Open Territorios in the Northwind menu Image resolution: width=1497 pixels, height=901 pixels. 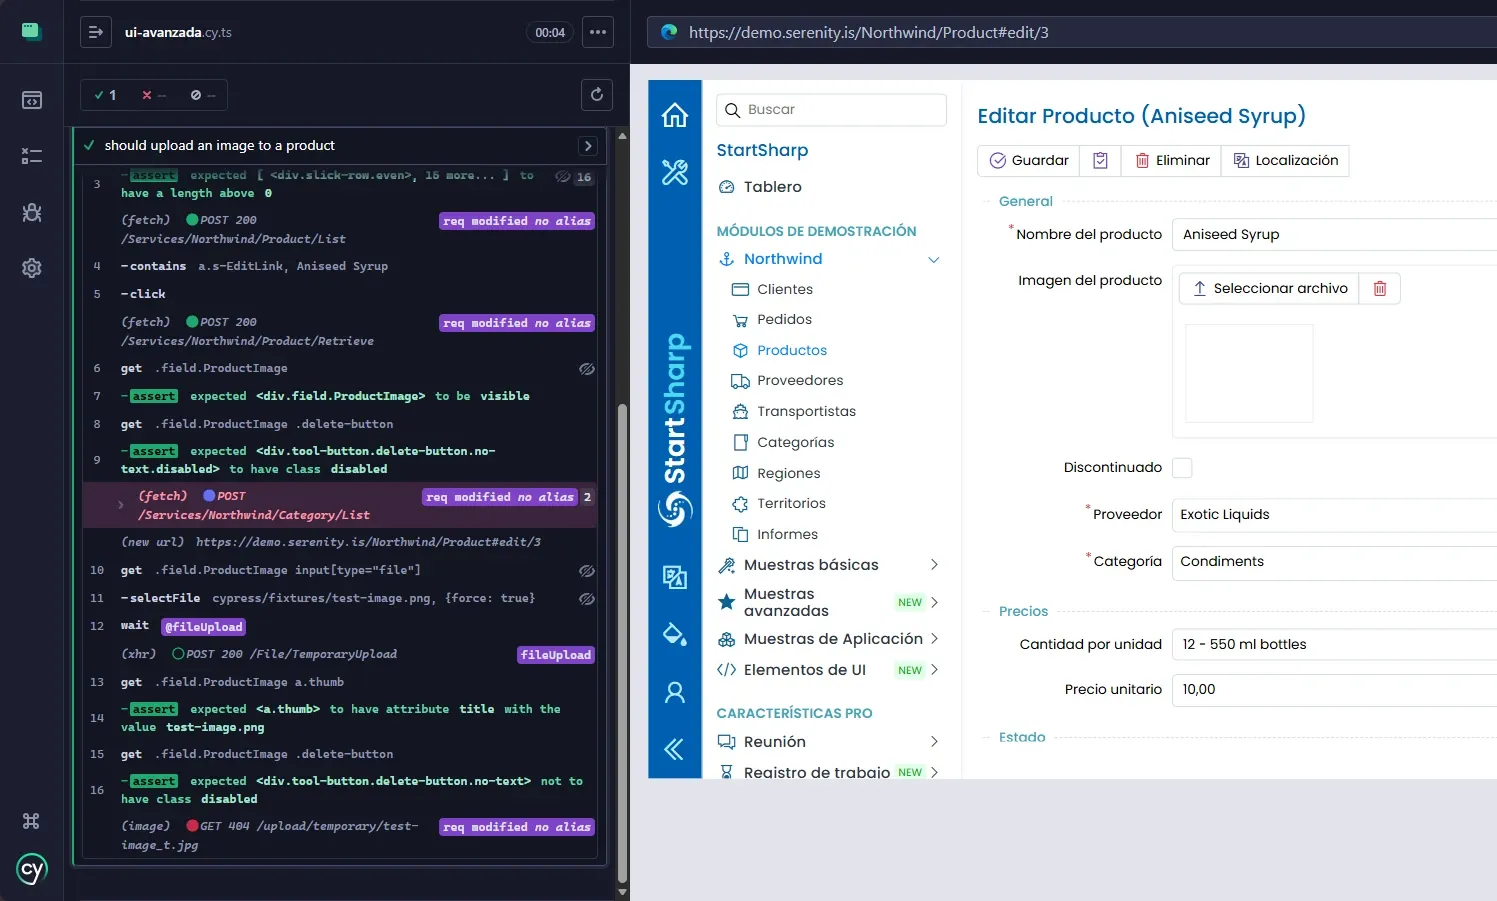click(791, 504)
